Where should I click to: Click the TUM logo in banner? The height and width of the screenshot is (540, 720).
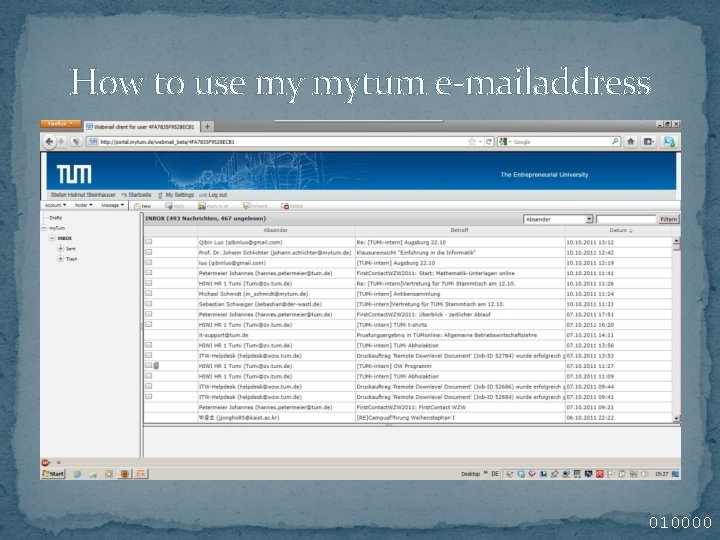click(74, 174)
